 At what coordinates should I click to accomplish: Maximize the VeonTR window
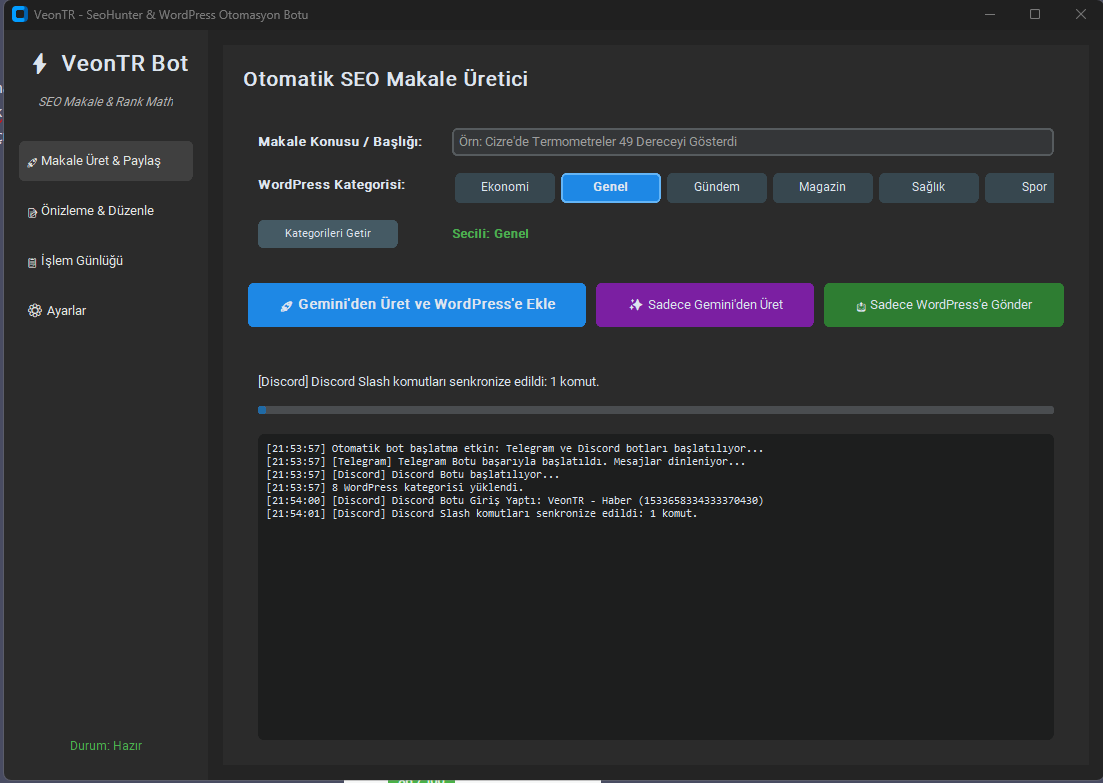(1035, 14)
